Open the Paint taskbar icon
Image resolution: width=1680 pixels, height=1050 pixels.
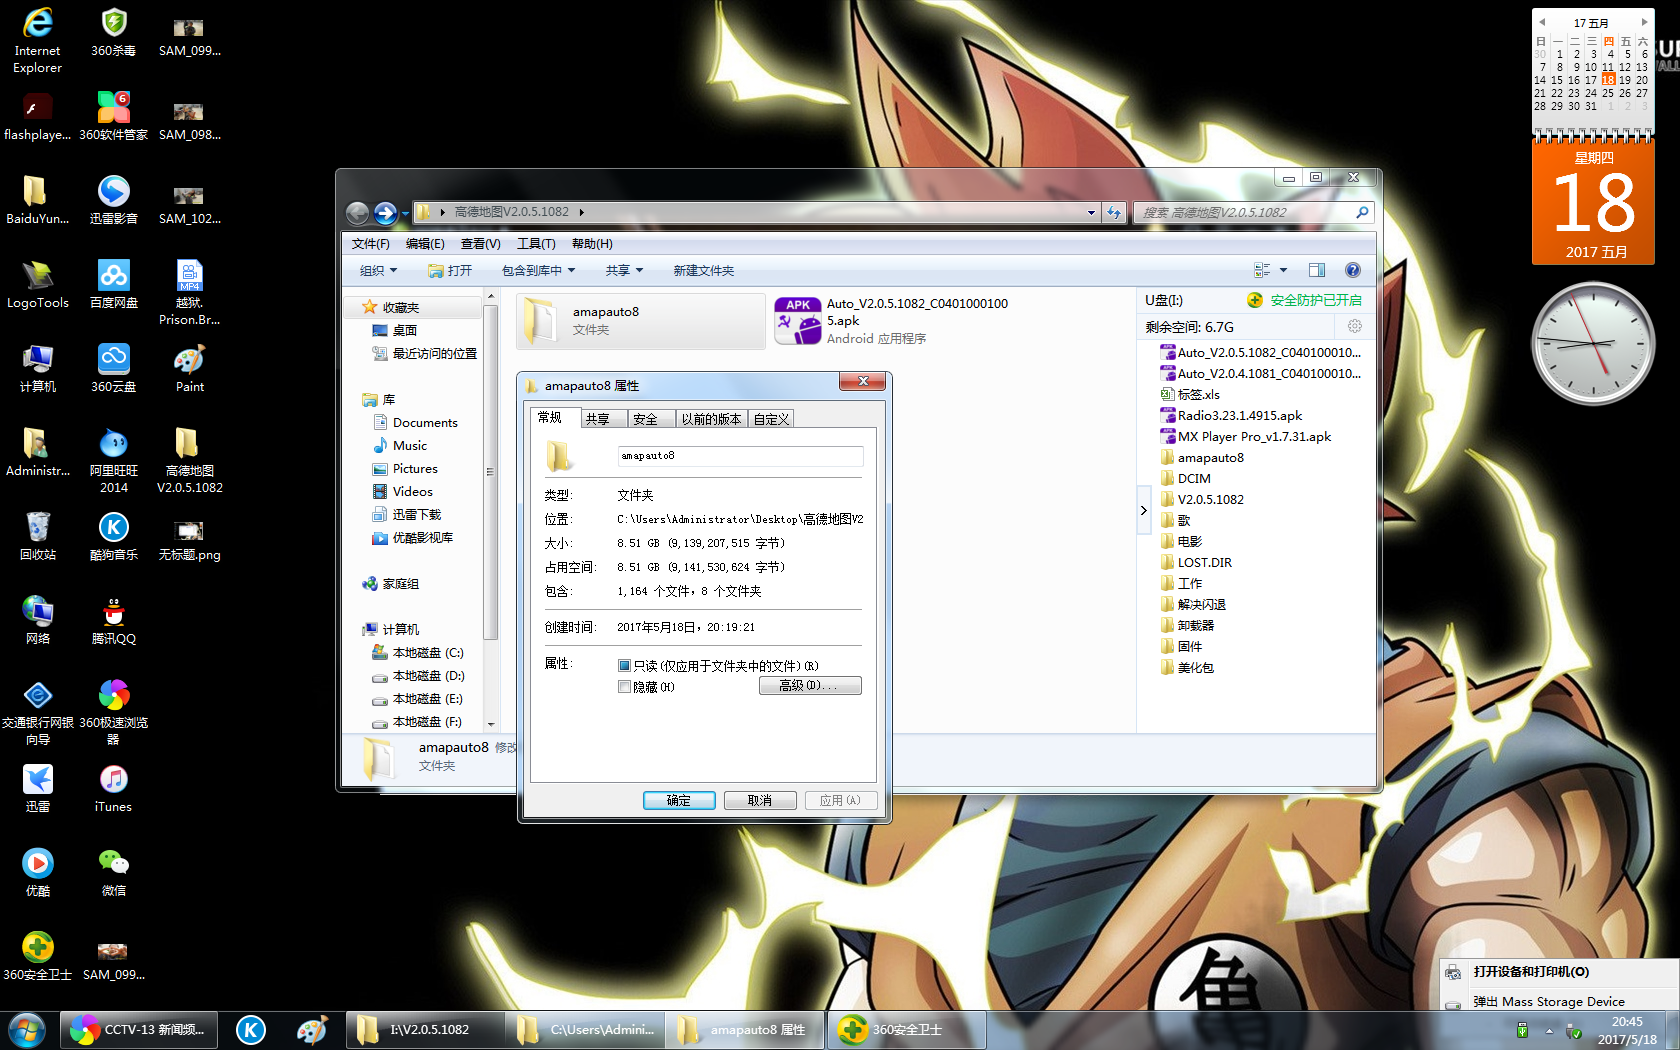coord(312,1030)
